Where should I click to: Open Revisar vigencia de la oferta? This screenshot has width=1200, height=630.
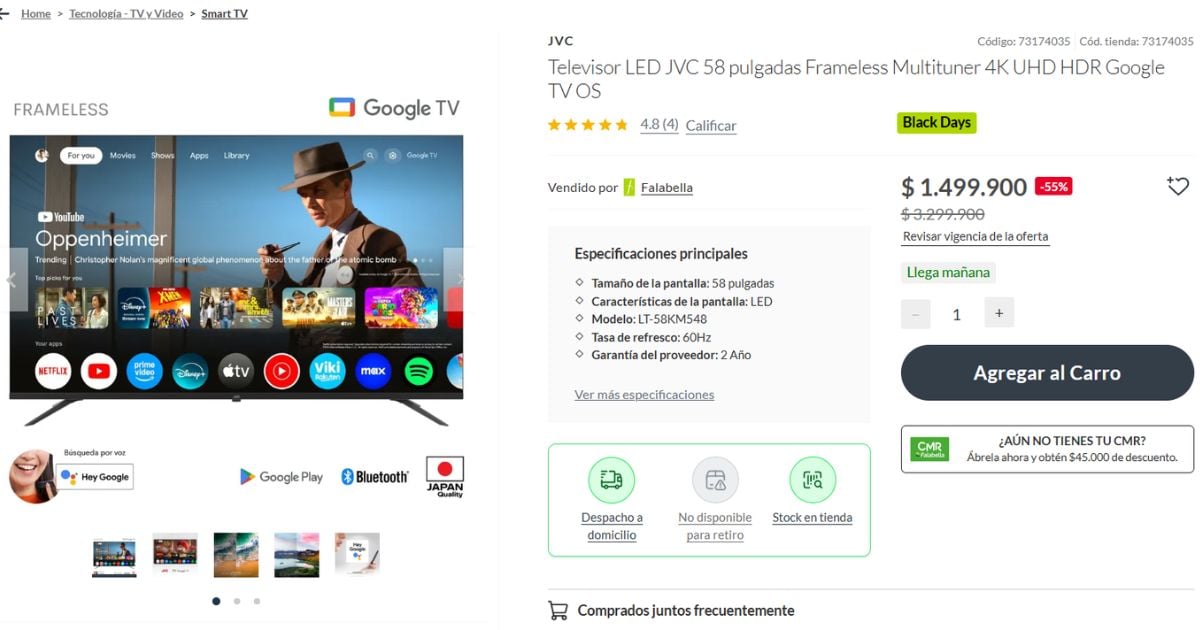pyautogui.click(x=975, y=237)
